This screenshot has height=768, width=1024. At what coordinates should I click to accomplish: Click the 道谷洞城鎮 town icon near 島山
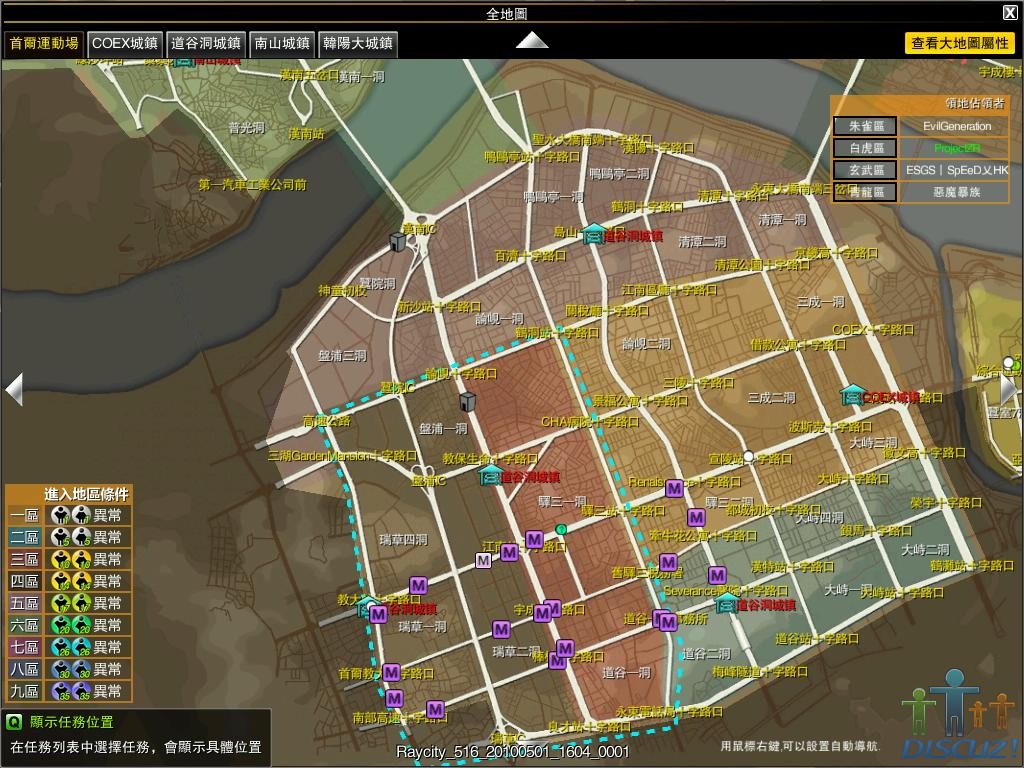(x=593, y=233)
